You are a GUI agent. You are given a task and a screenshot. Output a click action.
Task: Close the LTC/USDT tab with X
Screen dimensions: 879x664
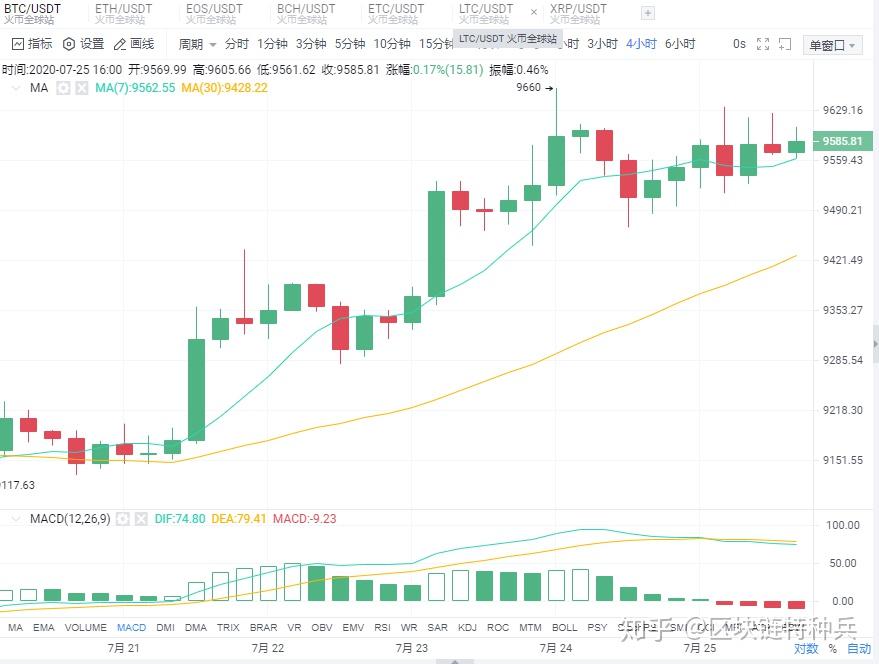534,12
